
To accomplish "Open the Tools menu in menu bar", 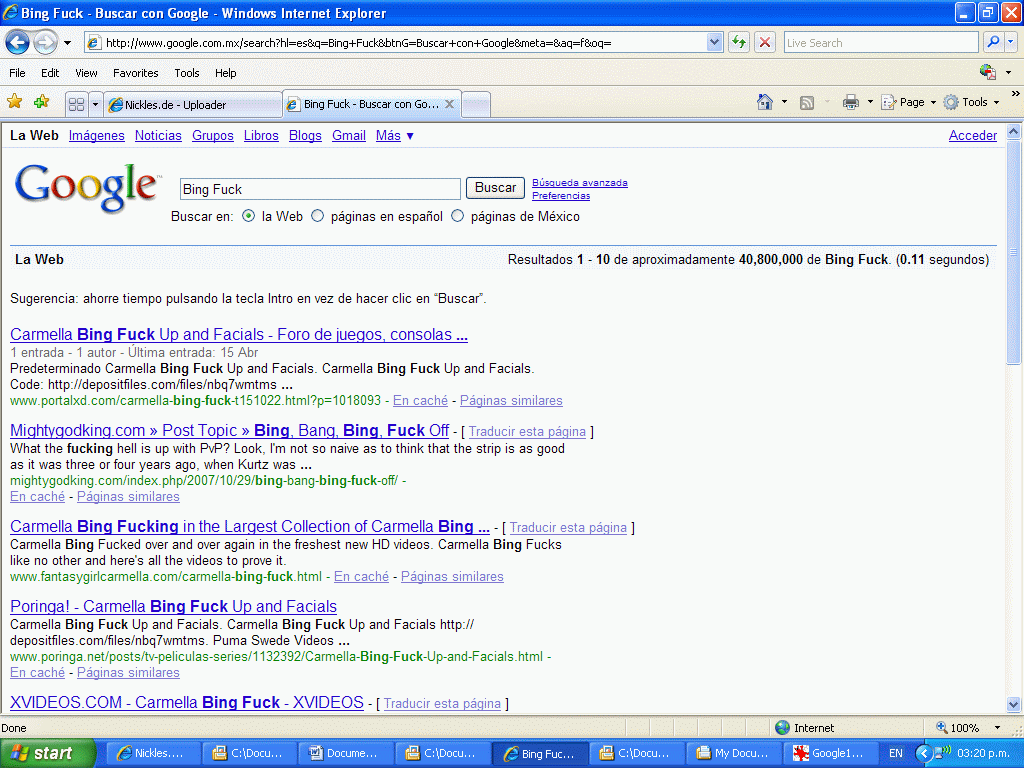I will (186, 73).
